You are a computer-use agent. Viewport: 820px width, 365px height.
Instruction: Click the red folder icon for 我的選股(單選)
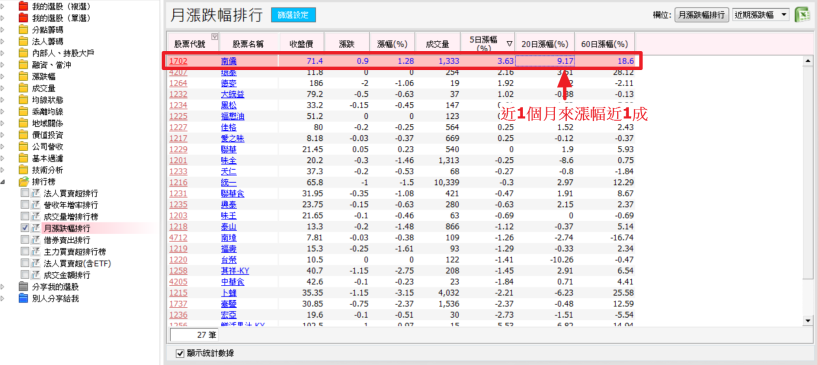tap(23, 18)
